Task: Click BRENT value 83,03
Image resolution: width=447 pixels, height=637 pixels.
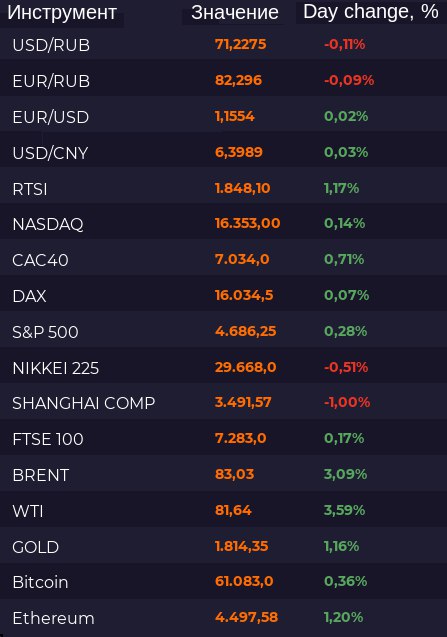Action: click(234, 474)
